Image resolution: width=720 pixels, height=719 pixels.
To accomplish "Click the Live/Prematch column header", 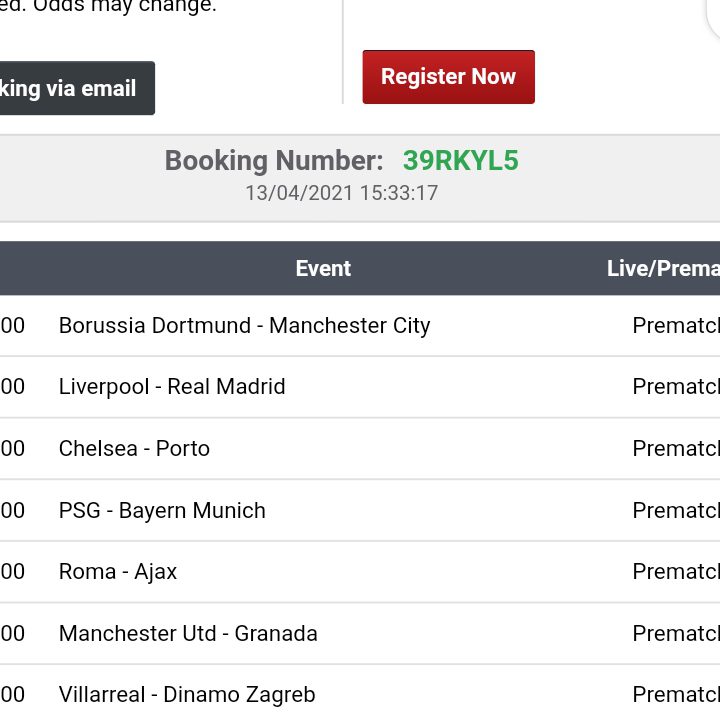I will [x=662, y=268].
